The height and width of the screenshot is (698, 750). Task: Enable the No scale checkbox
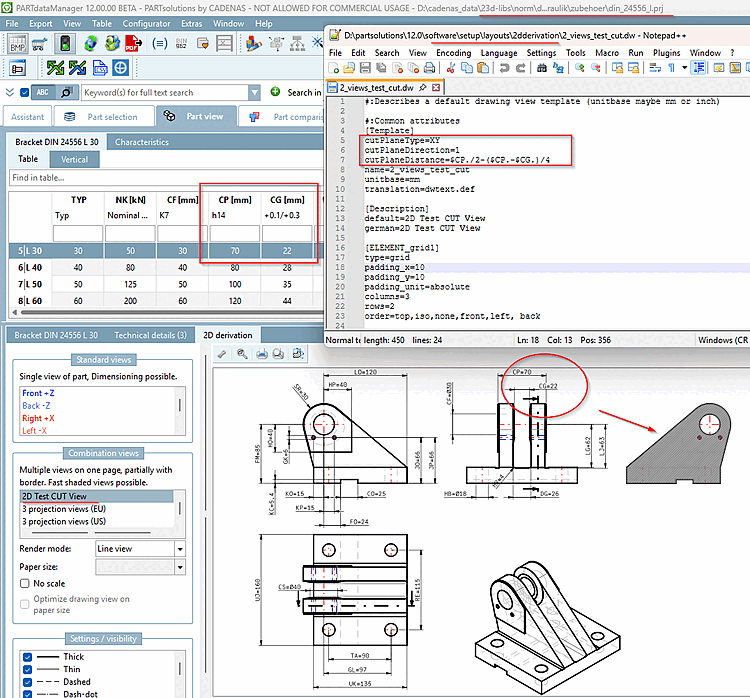coord(25,583)
